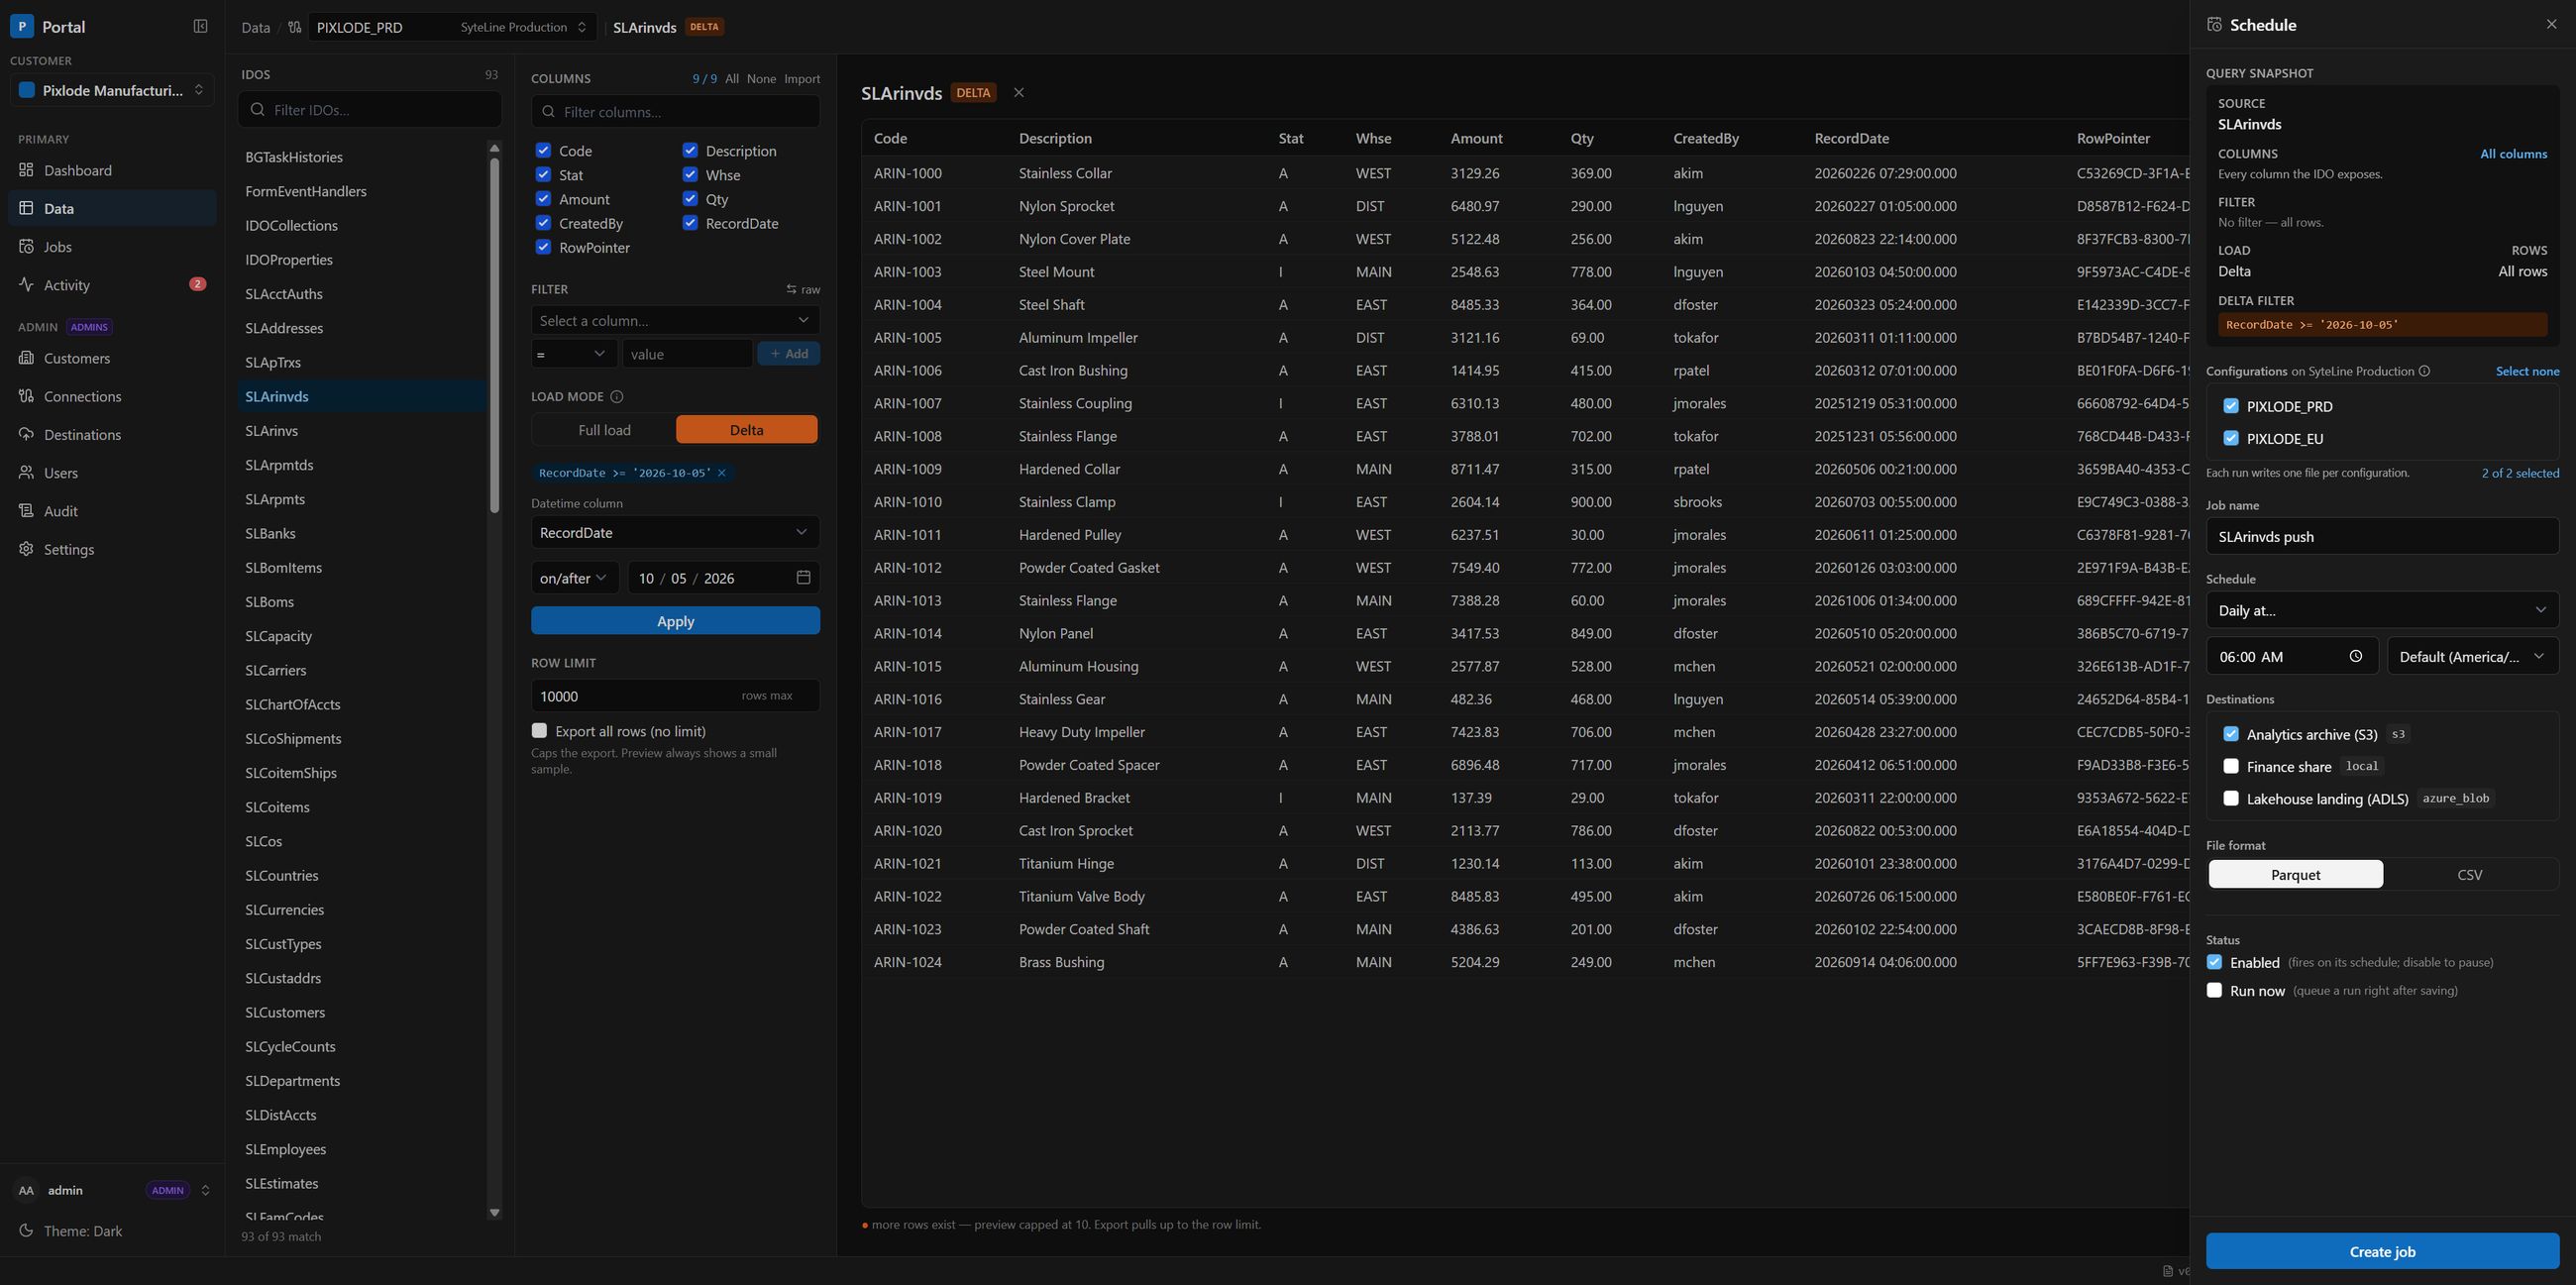Image resolution: width=2576 pixels, height=1285 pixels.
Task: Open the Pixlode Manufacturing customer switcher
Action: click(x=112, y=90)
